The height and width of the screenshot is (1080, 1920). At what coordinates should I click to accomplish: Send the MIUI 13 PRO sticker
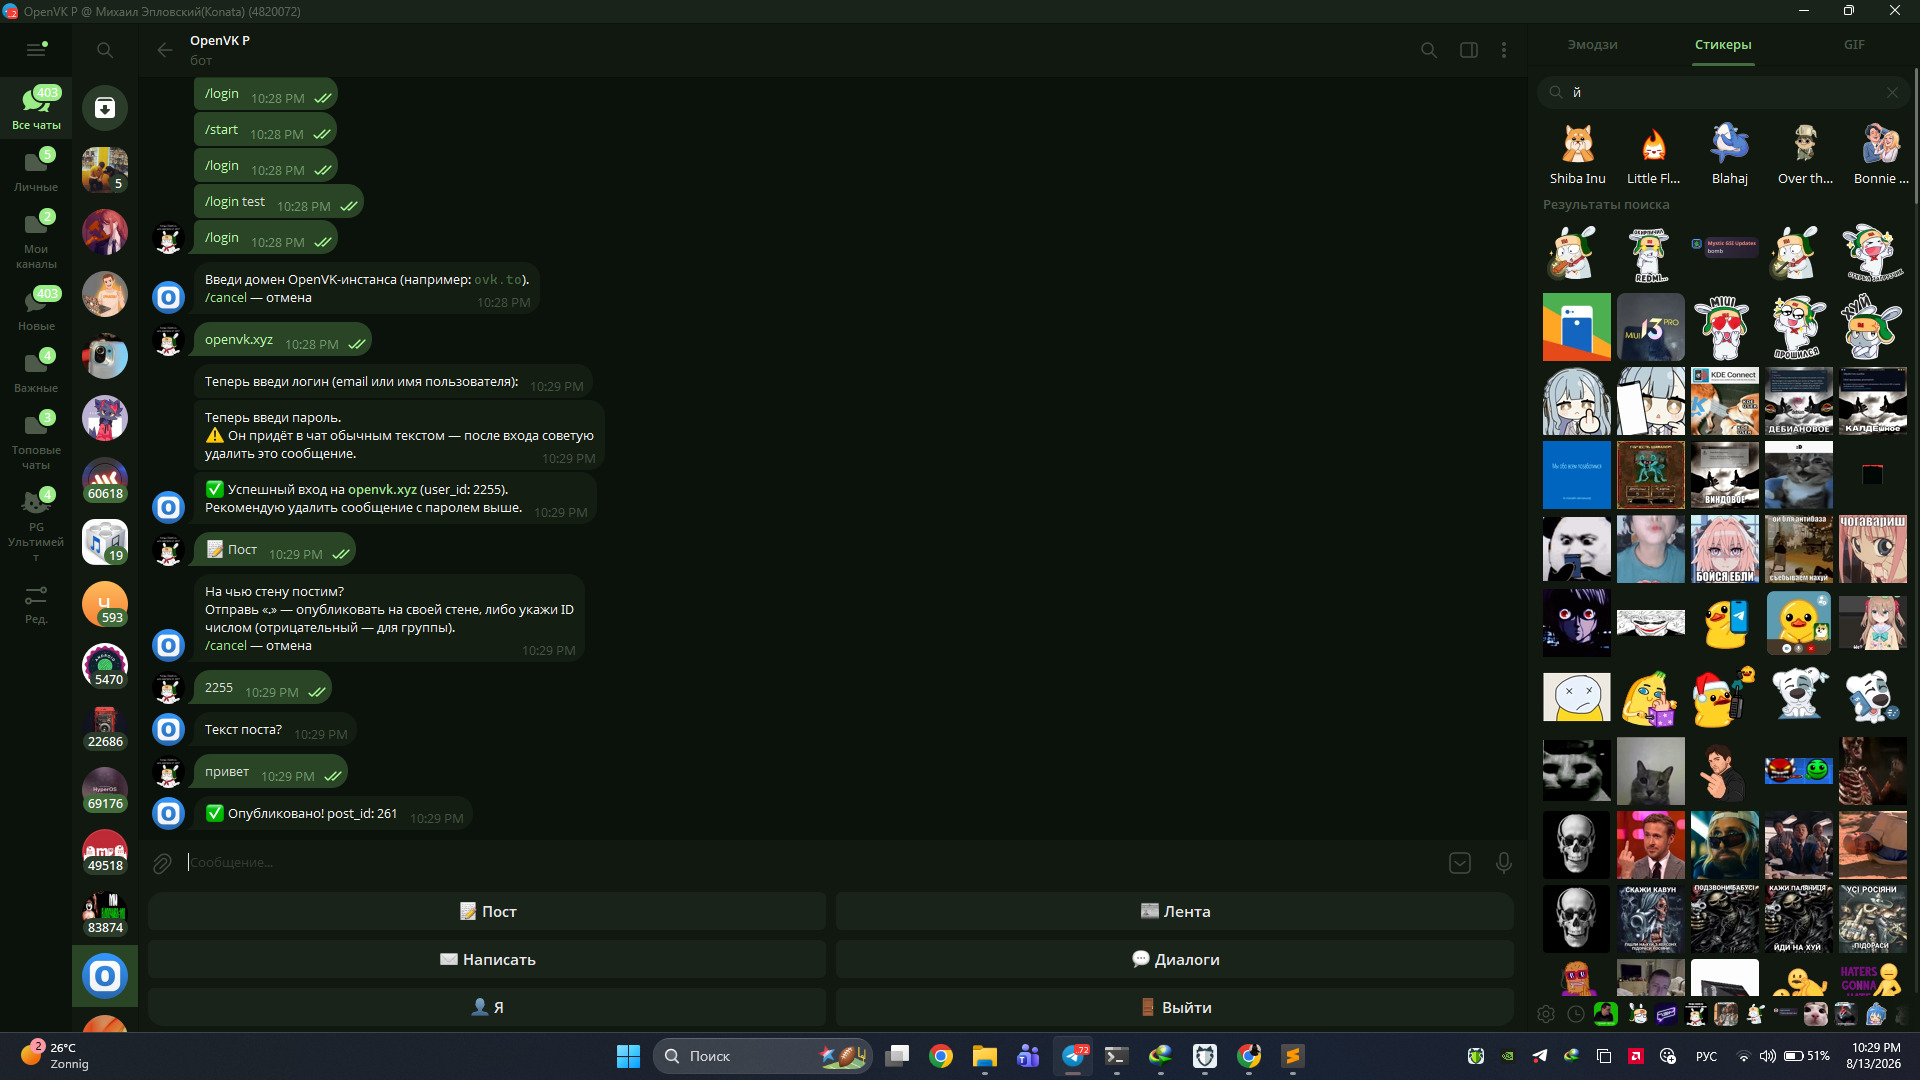1651,327
